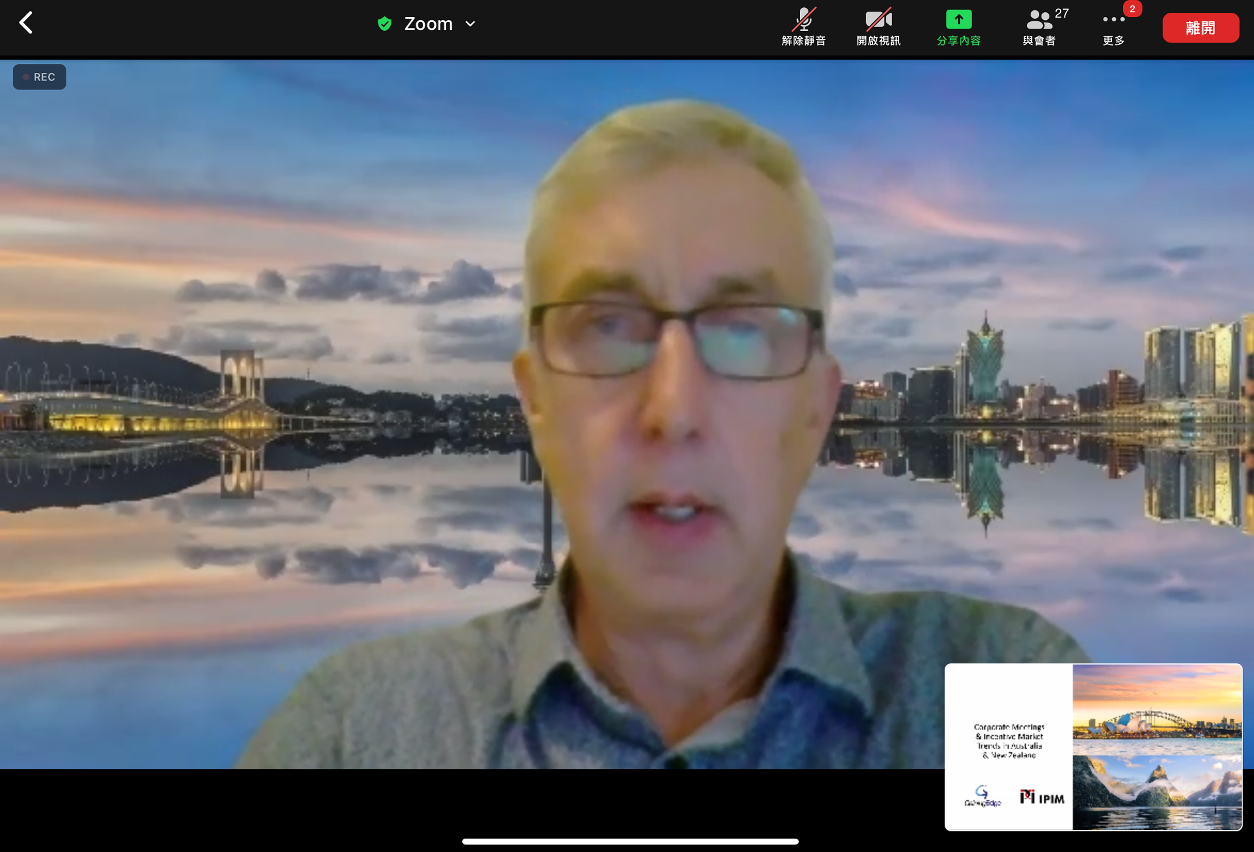
Task: Expand the chevron next to Zoom title
Action: point(471,24)
